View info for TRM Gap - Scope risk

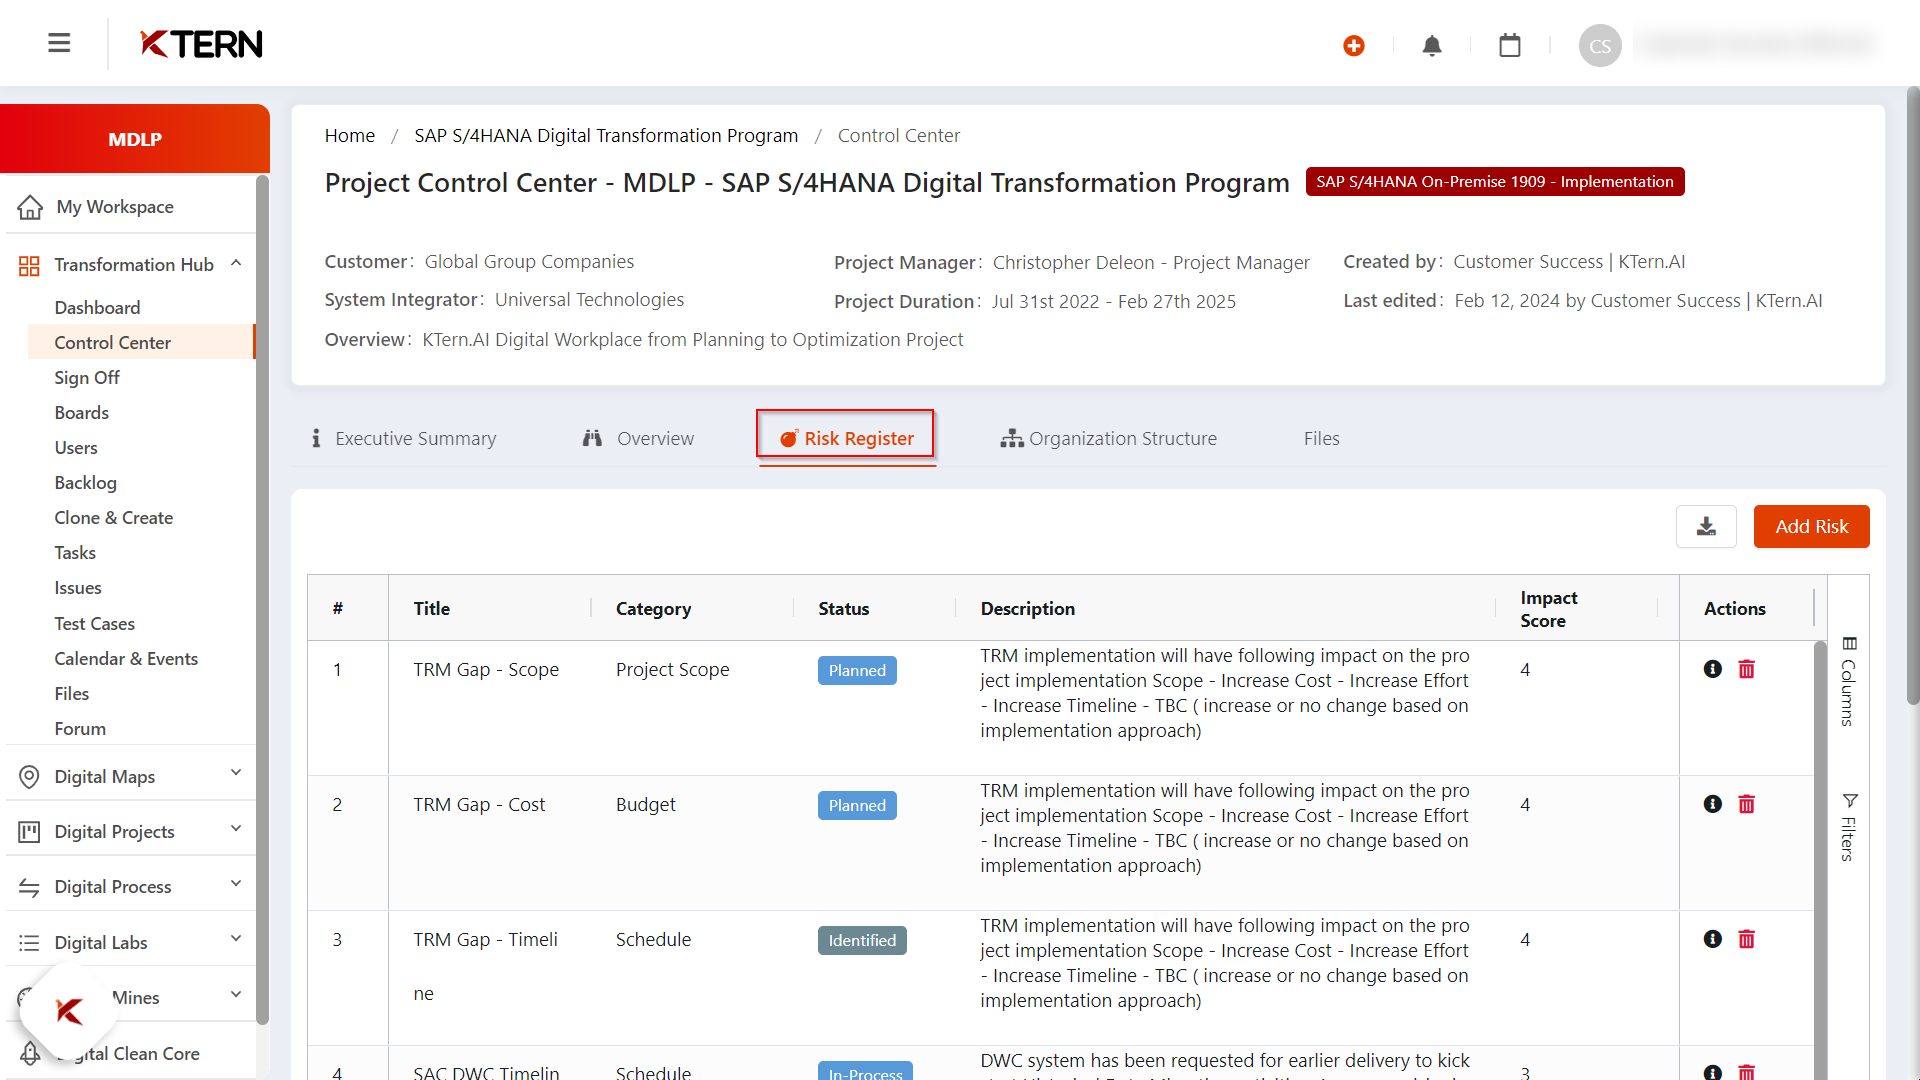[x=1713, y=669]
